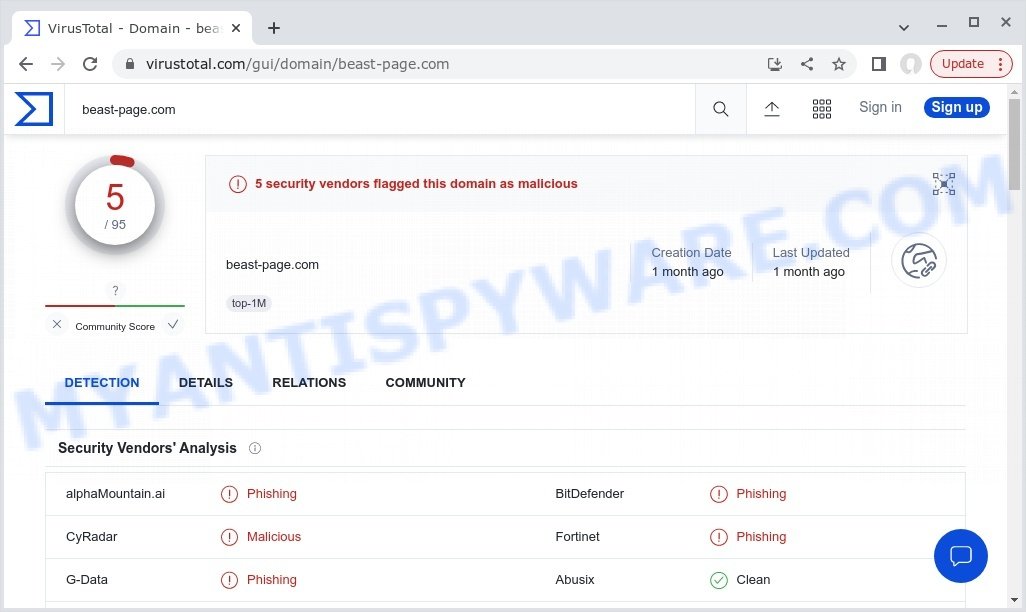The image size is (1026, 612).
Task: Click the Malicious verdict text for CyRadar
Action: pos(274,537)
